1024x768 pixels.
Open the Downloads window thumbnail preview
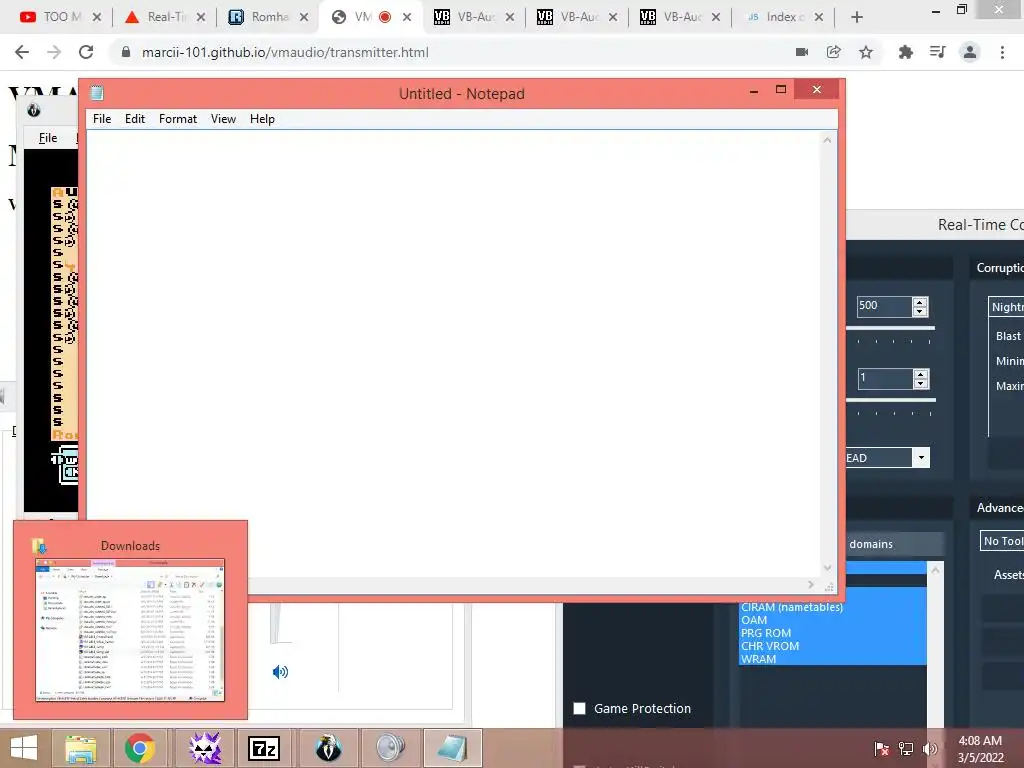pos(130,630)
